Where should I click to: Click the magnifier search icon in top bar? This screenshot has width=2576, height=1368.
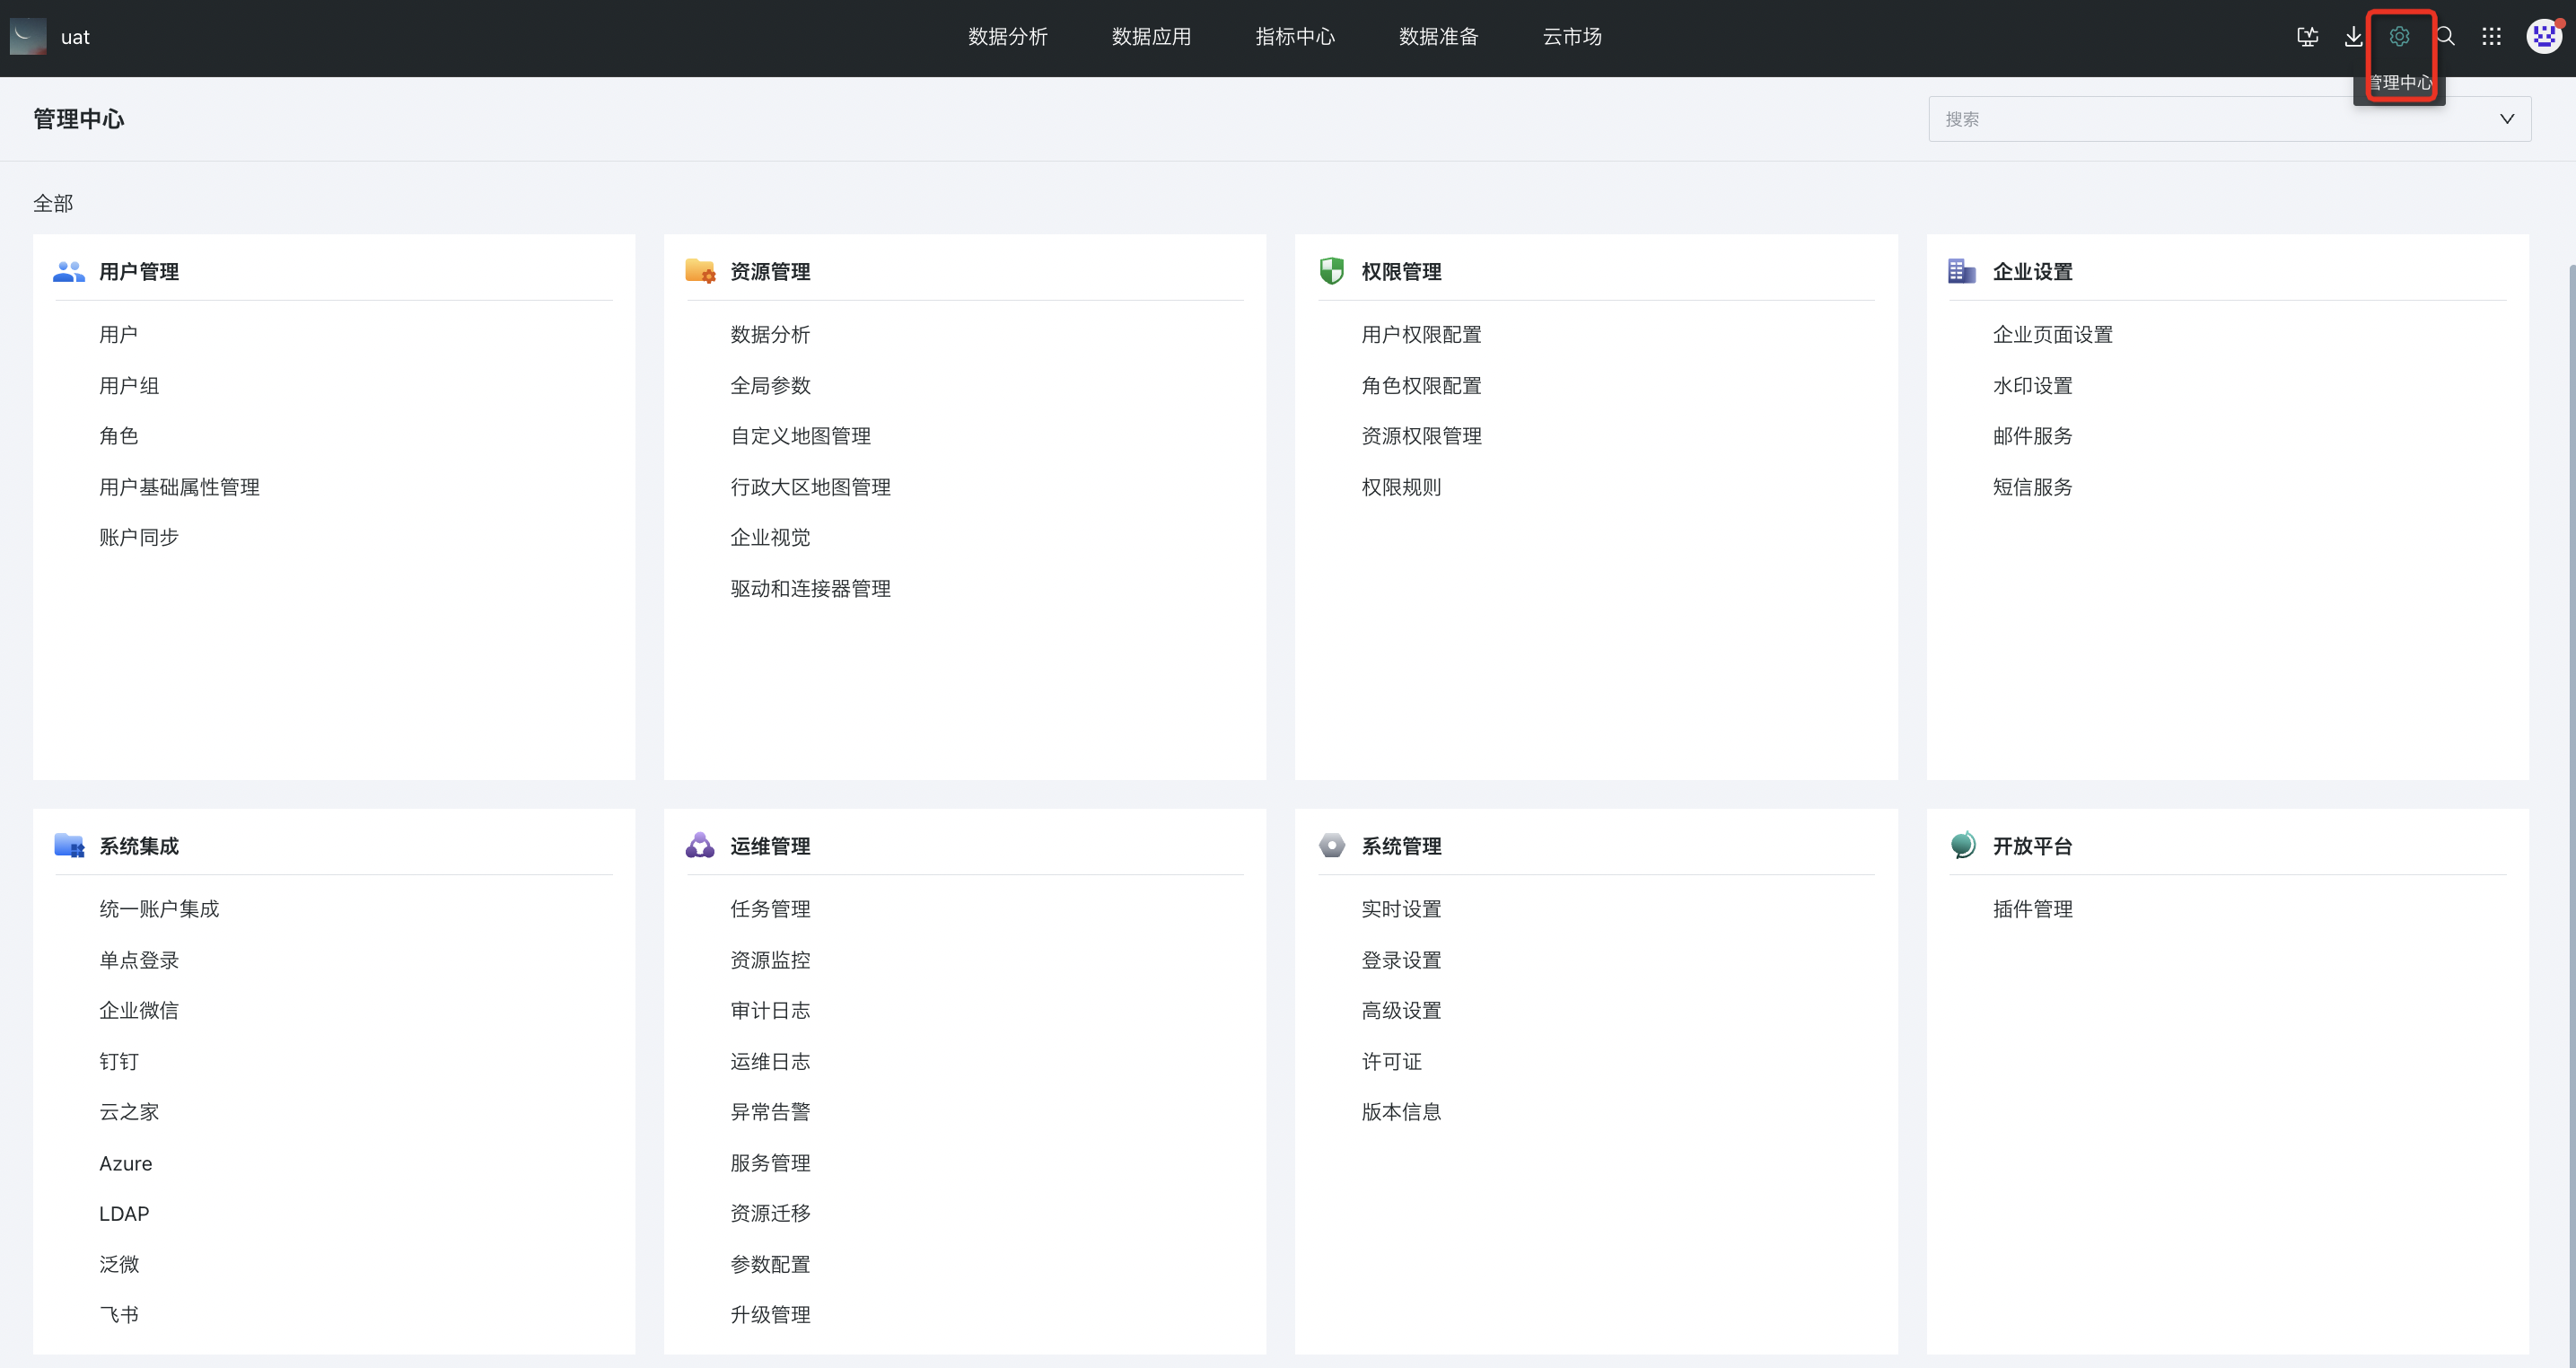click(2445, 37)
